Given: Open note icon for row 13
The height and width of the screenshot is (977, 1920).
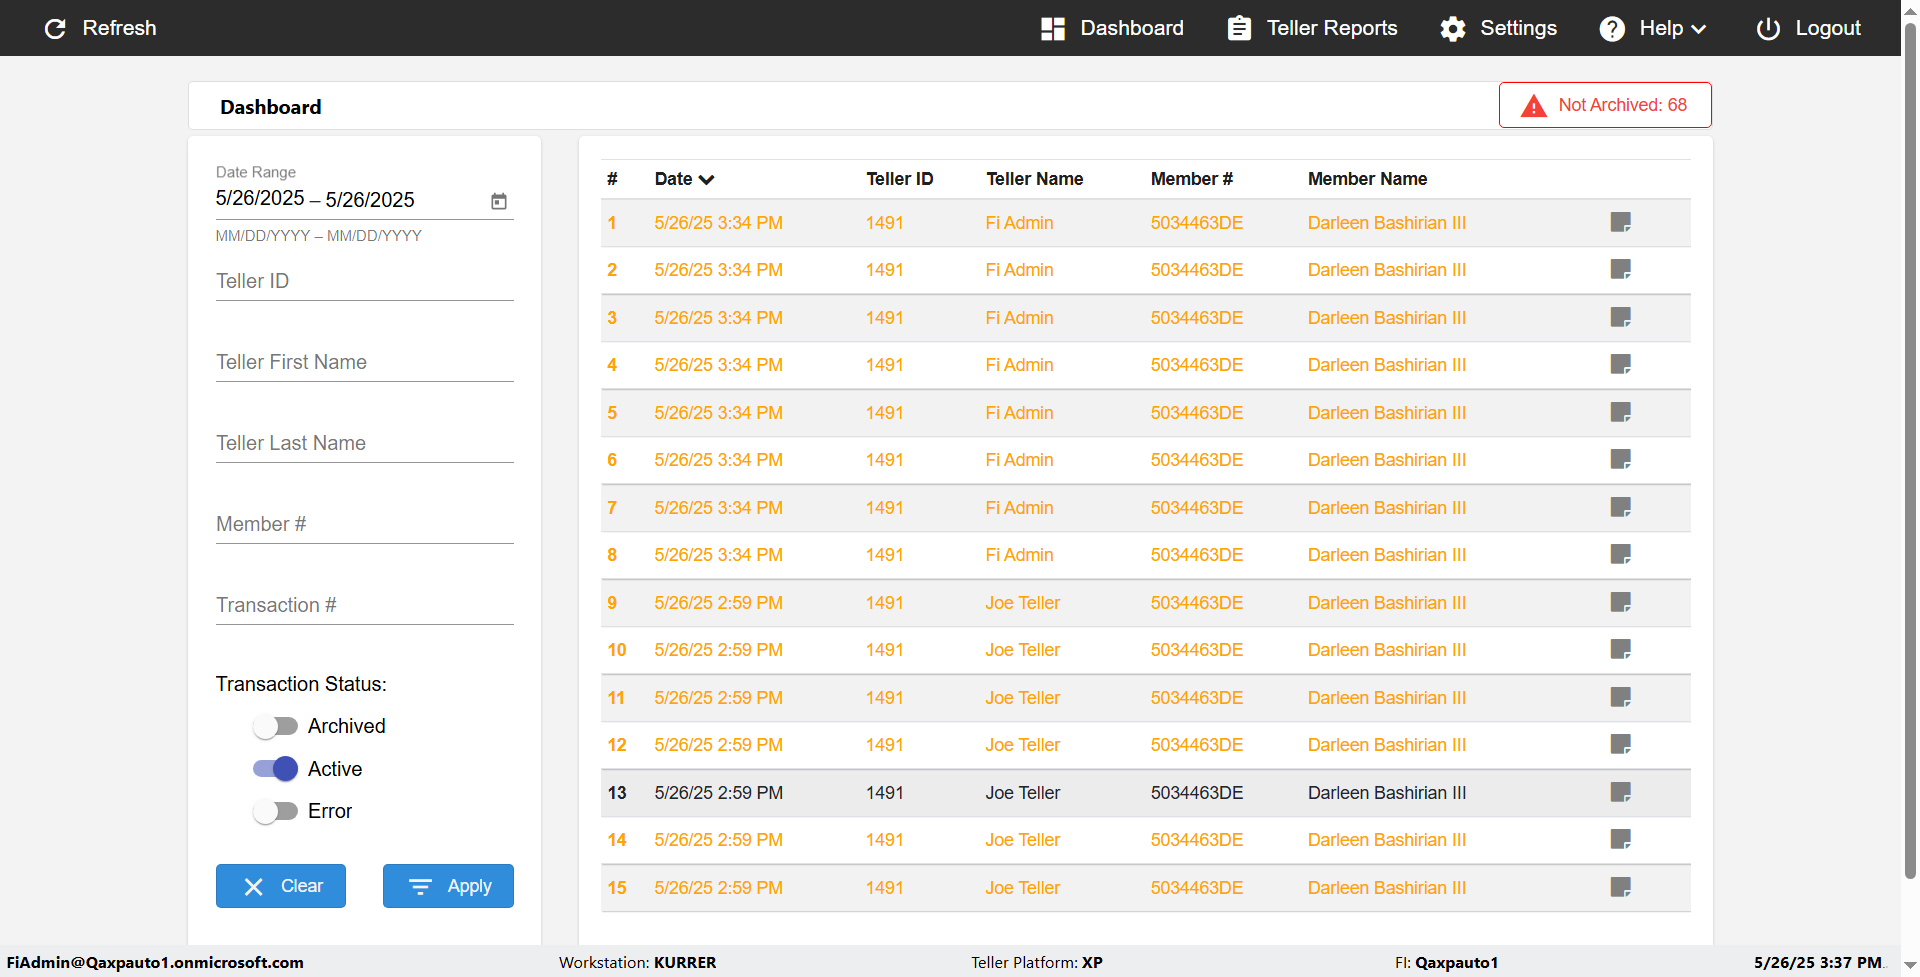Looking at the screenshot, I should pos(1620,792).
